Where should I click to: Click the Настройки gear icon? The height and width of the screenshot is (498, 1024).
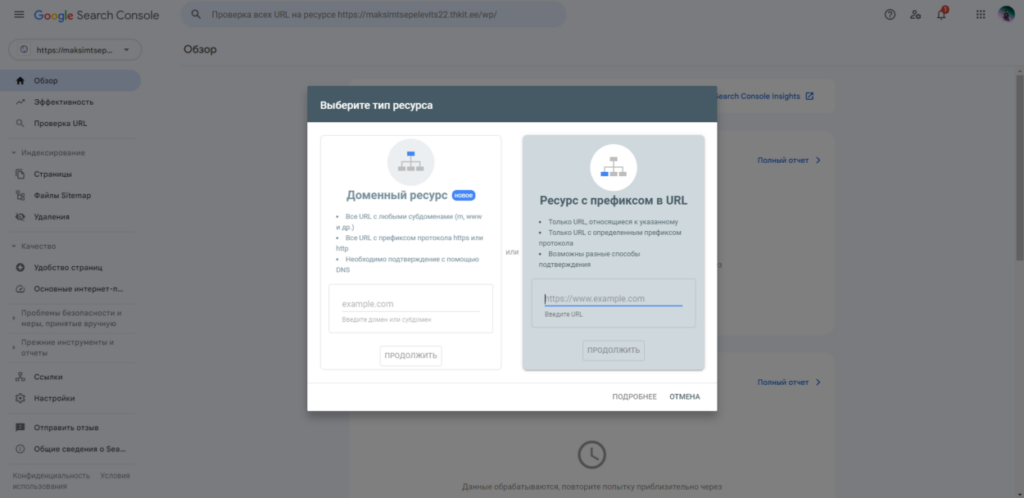(x=20, y=398)
